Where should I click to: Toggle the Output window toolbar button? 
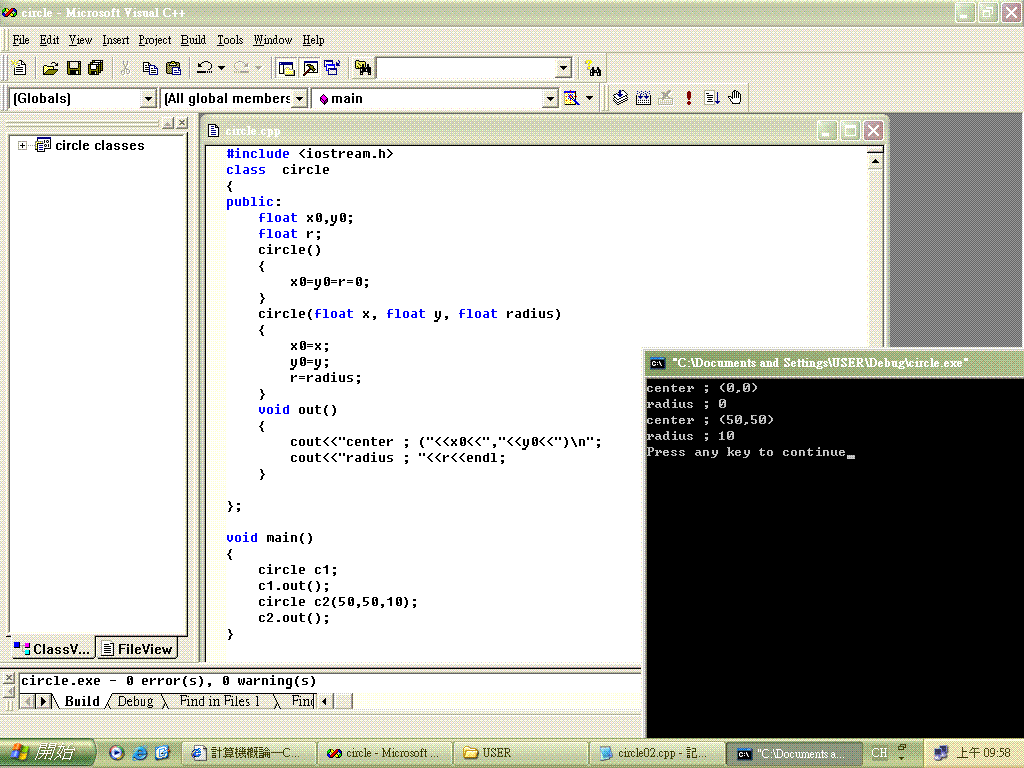point(310,68)
